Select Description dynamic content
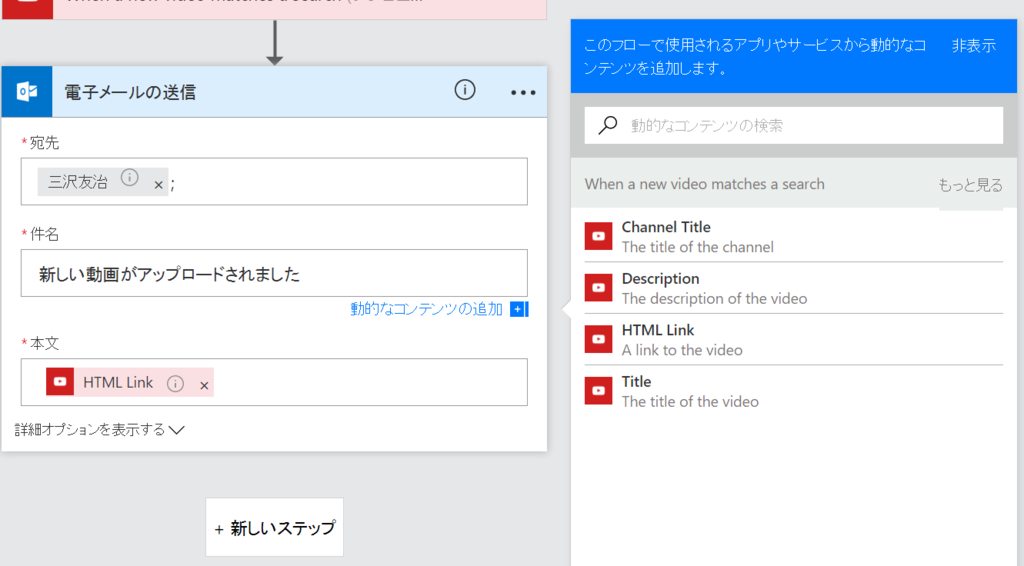This screenshot has height=566, width=1024. tap(793, 288)
